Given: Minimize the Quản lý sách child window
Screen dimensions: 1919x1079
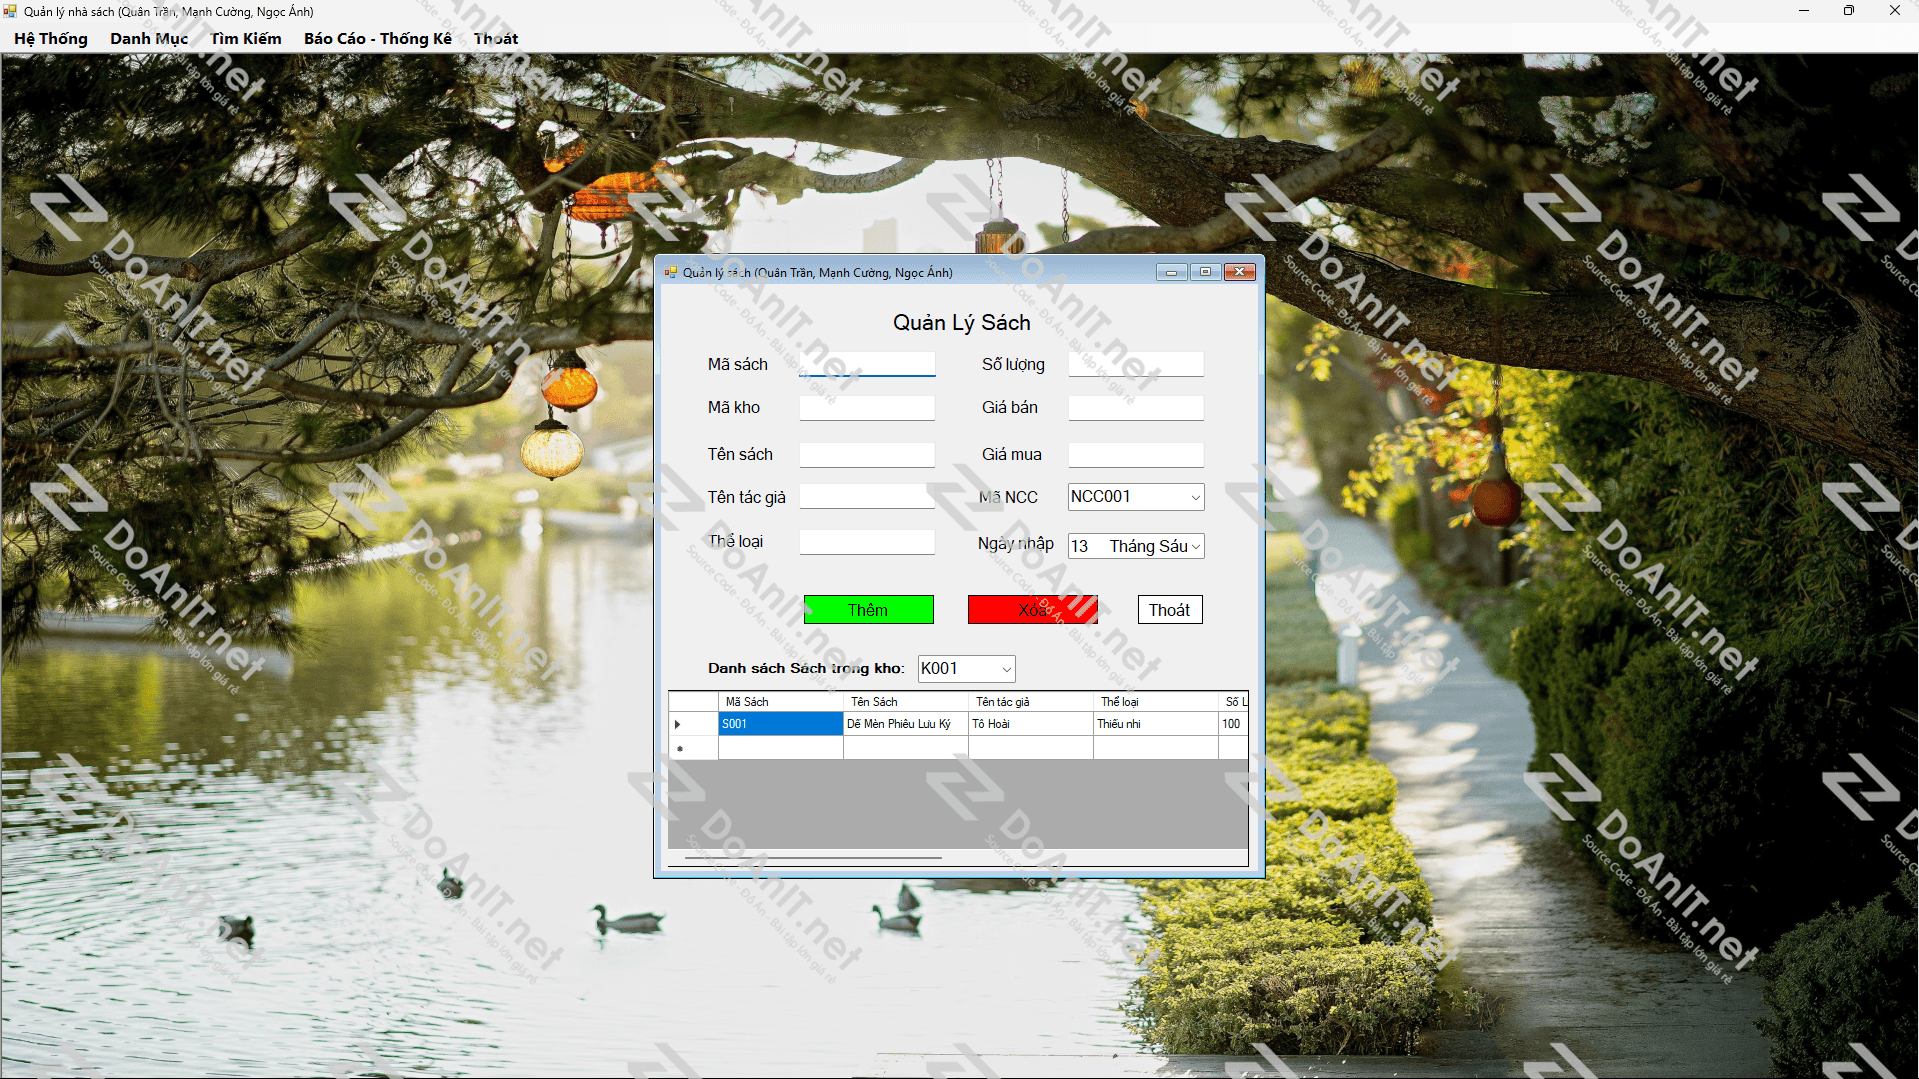Looking at the screenshot, I should [1171, 272].
